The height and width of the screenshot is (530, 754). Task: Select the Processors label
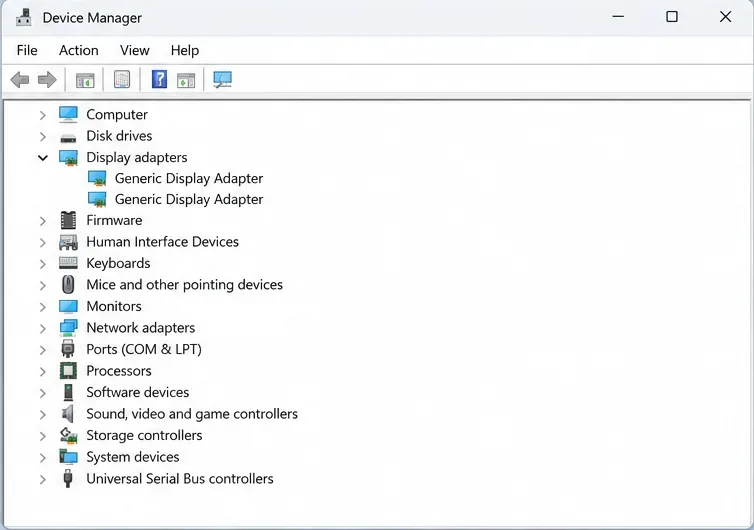point(119,371)
